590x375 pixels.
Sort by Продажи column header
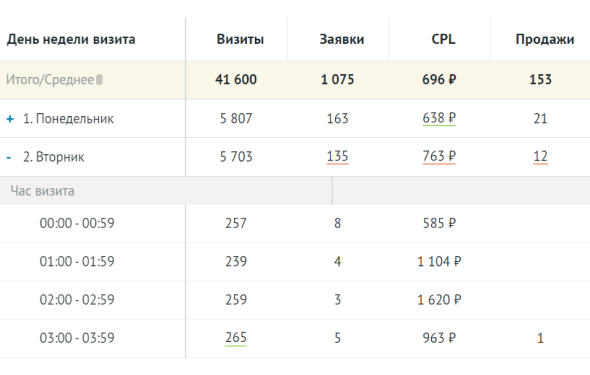click(545, 39)
